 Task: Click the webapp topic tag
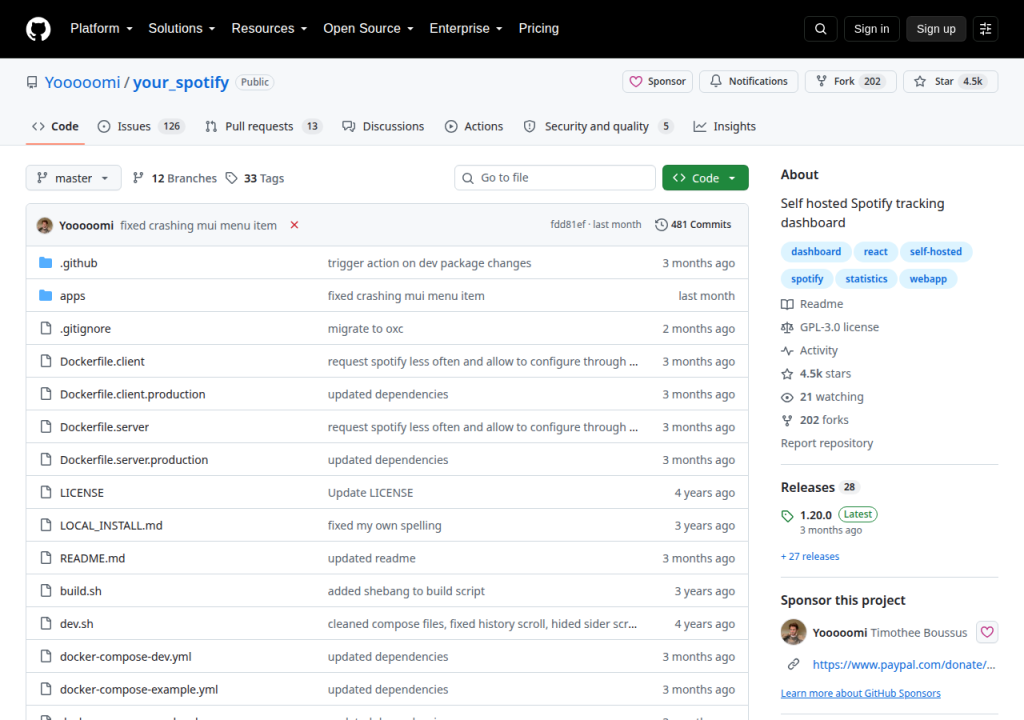coord(928,279)
